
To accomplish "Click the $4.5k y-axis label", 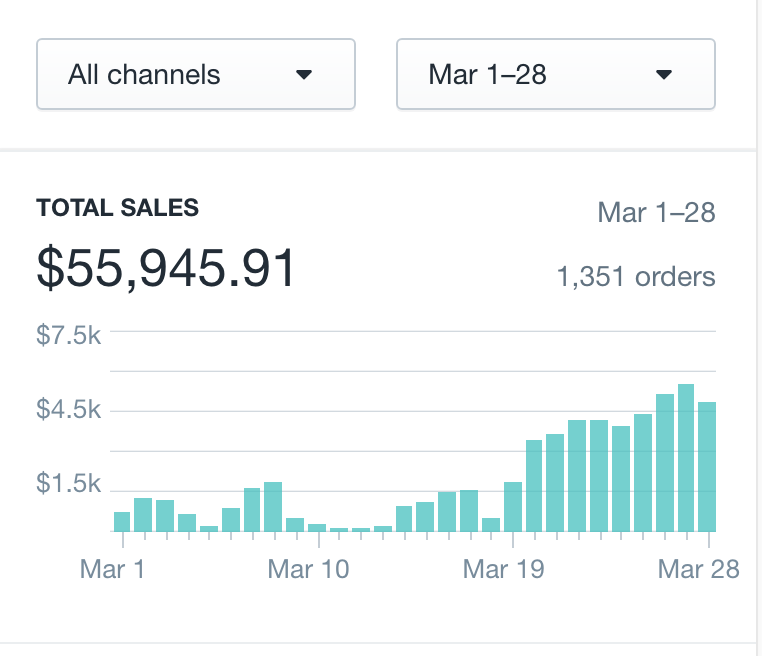I will pos(68,410).
